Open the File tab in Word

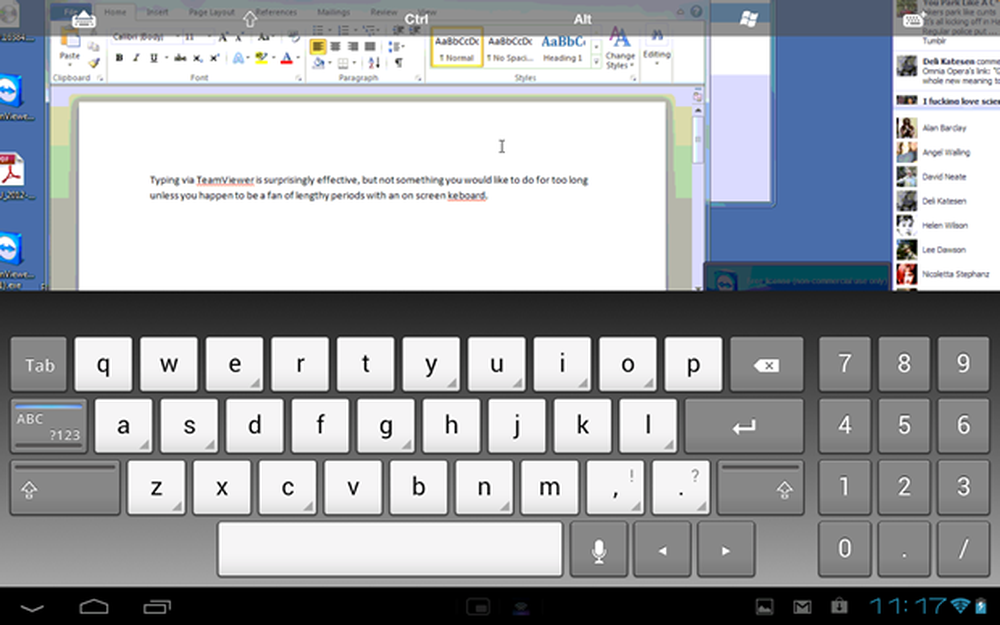(71, 11)
